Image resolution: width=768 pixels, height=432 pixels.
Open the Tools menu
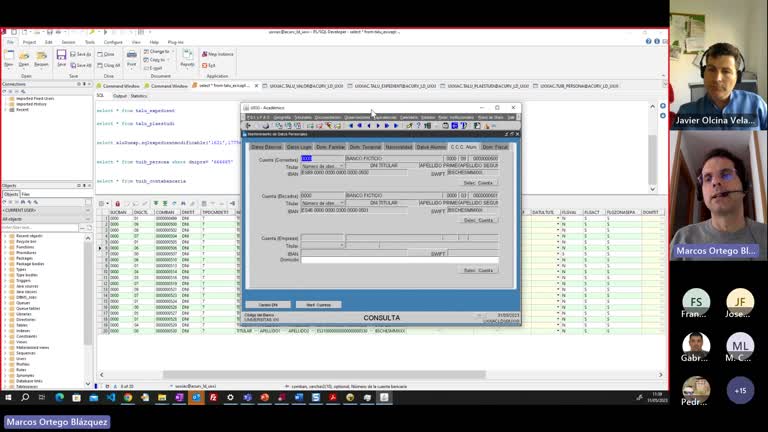pos(90,42)
